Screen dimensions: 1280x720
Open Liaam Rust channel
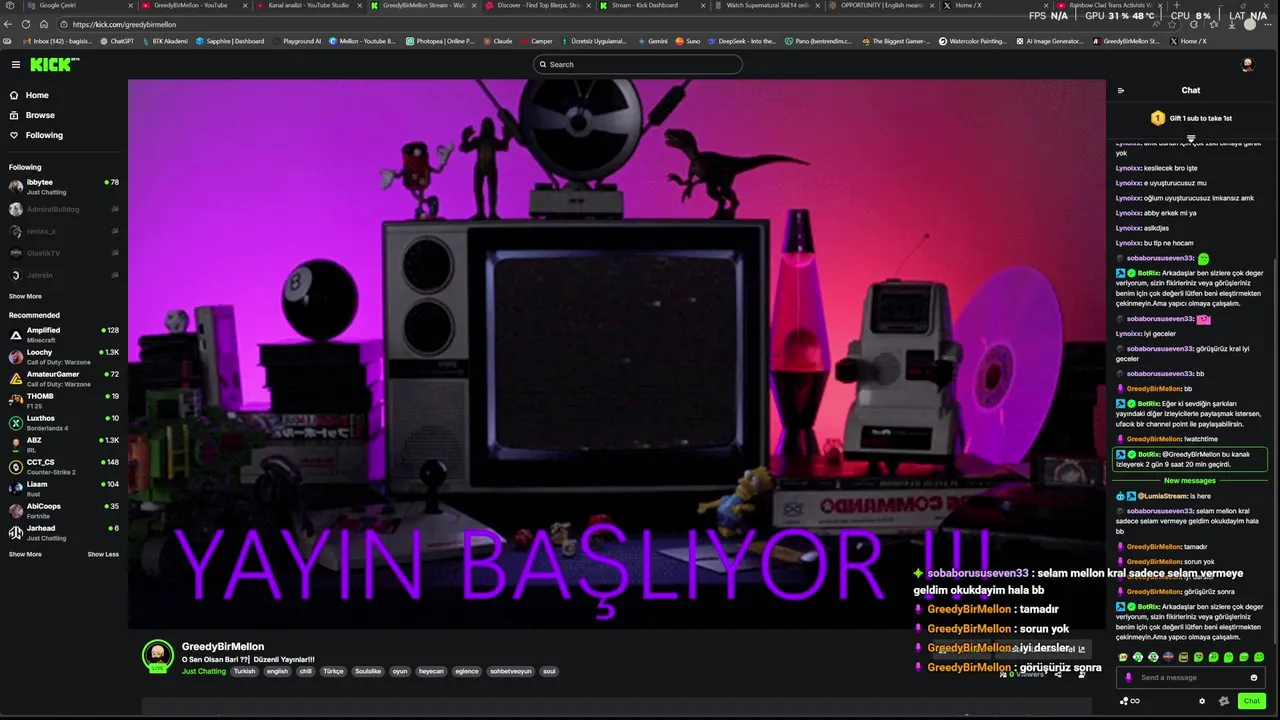coord(63,489)
